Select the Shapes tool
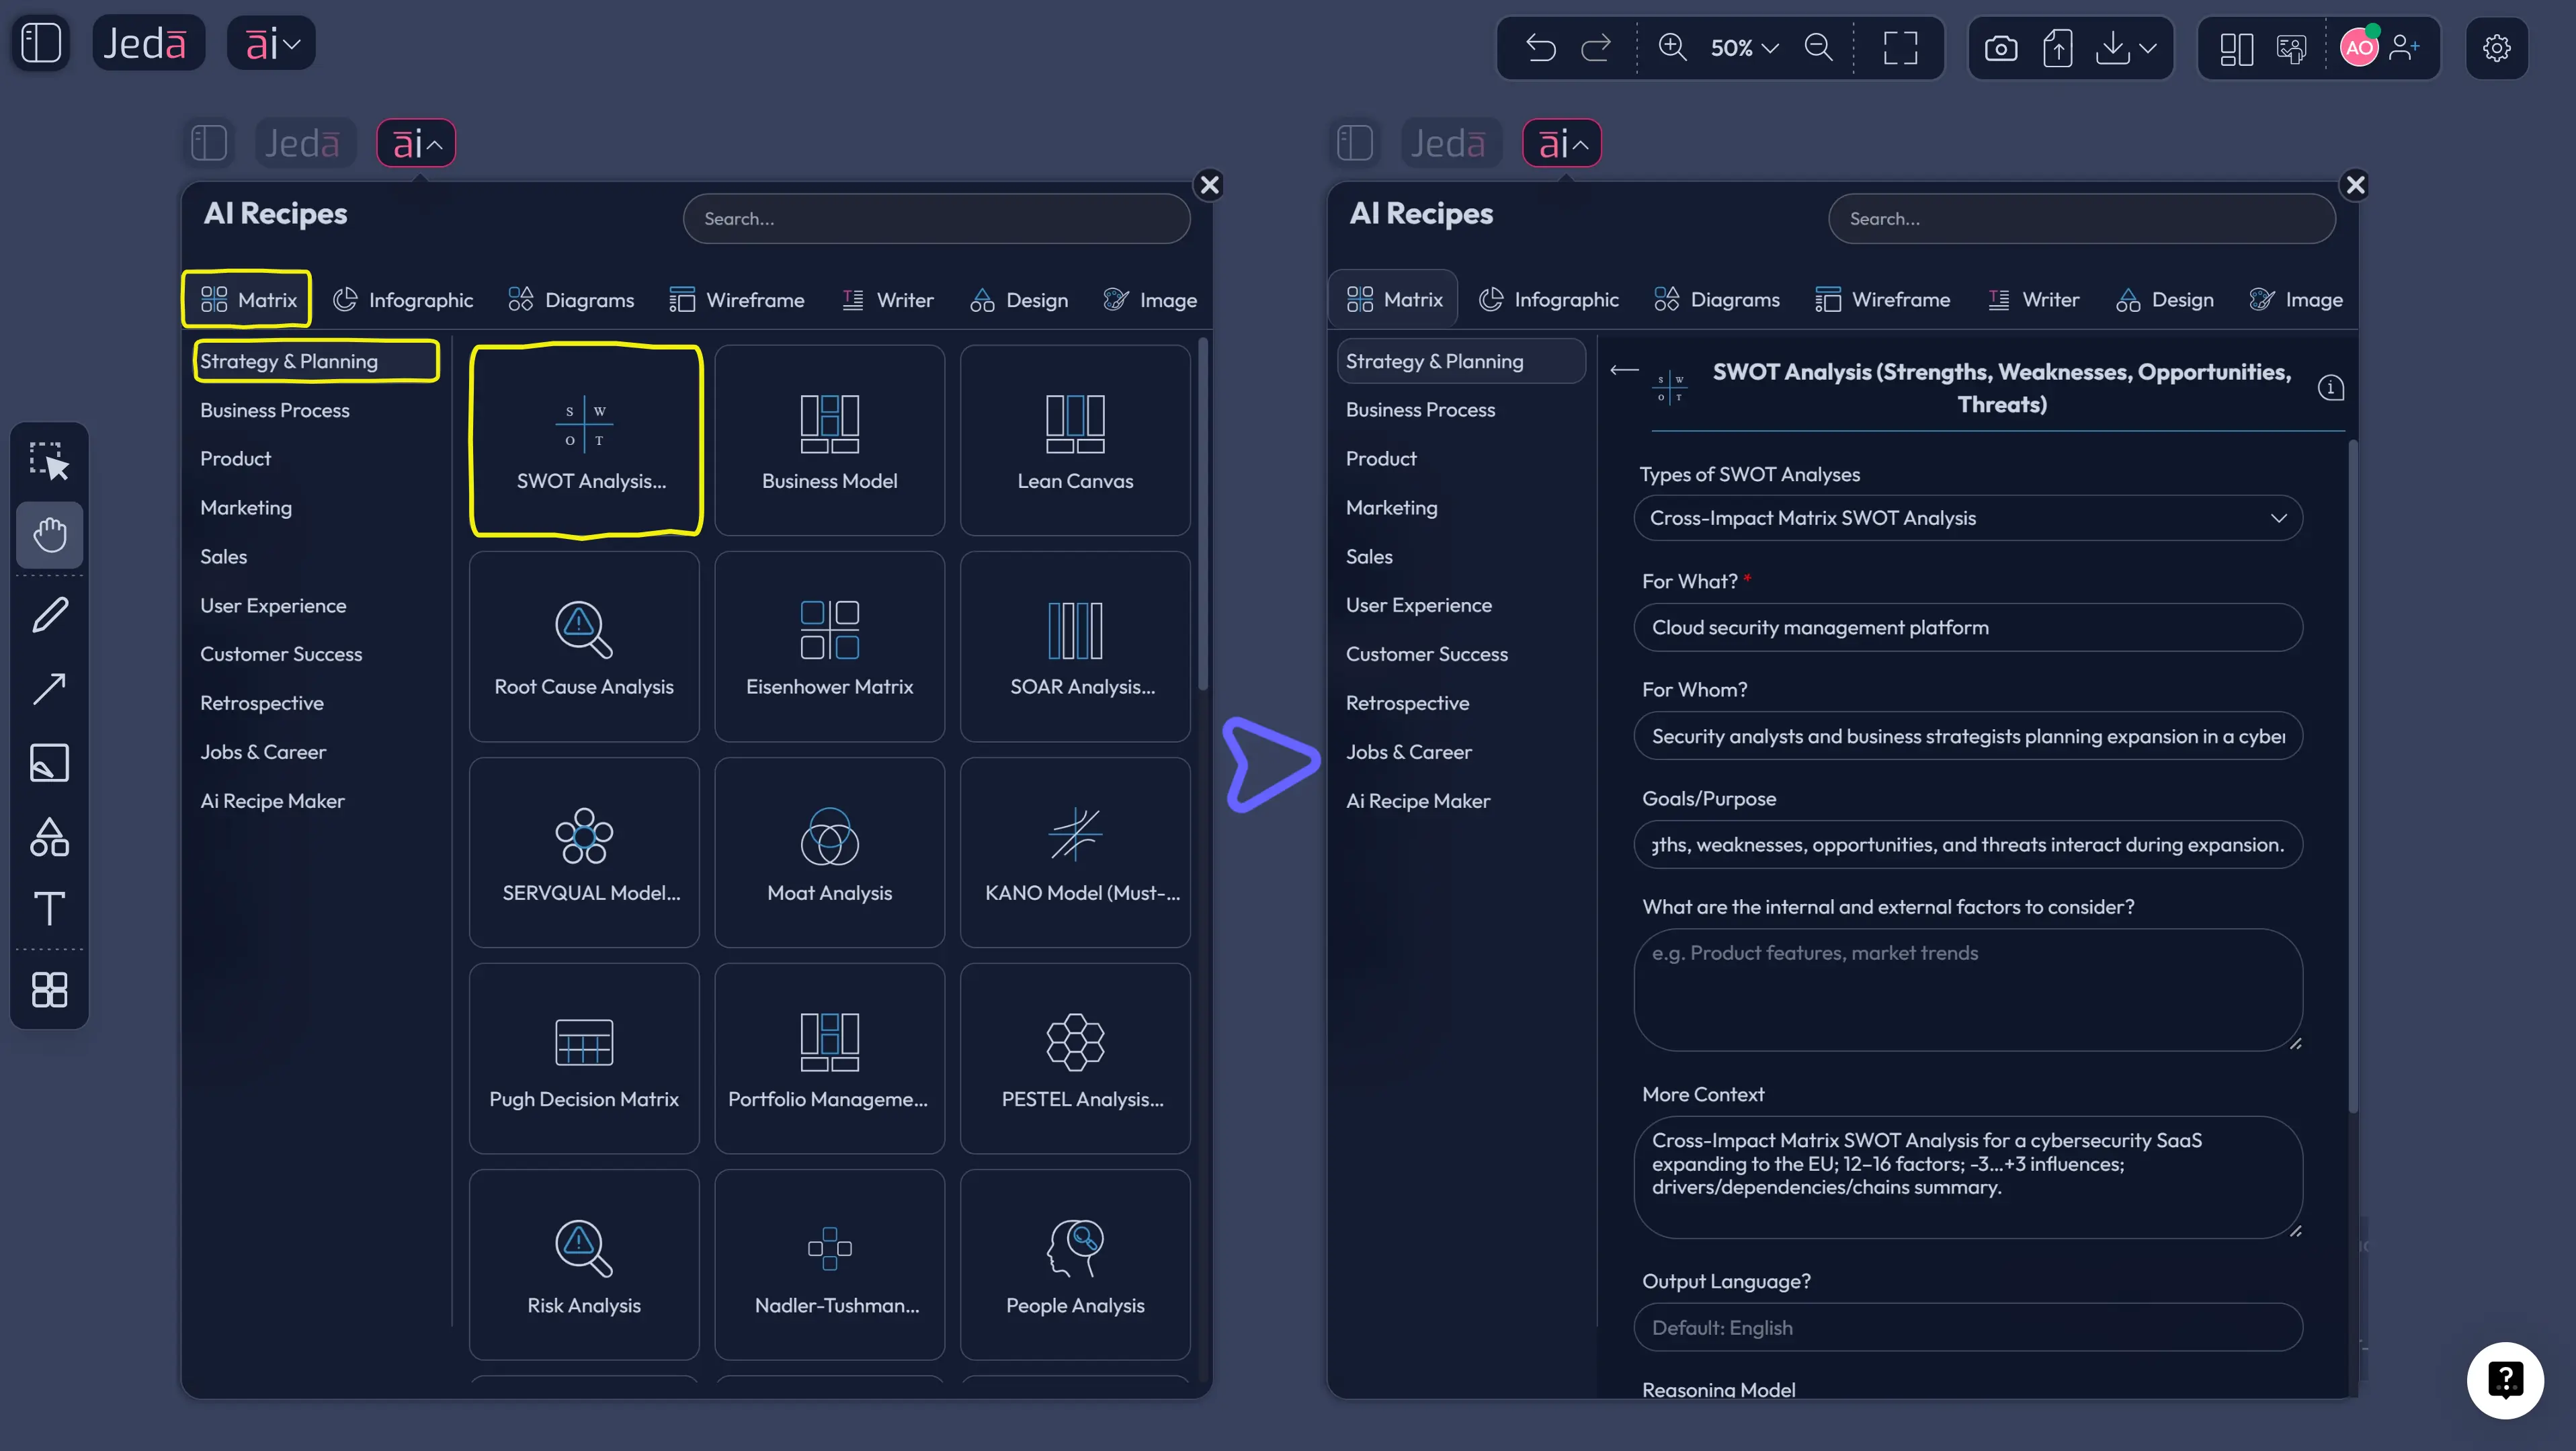This screenshot has height=1451, width=2576. [50, 837]
